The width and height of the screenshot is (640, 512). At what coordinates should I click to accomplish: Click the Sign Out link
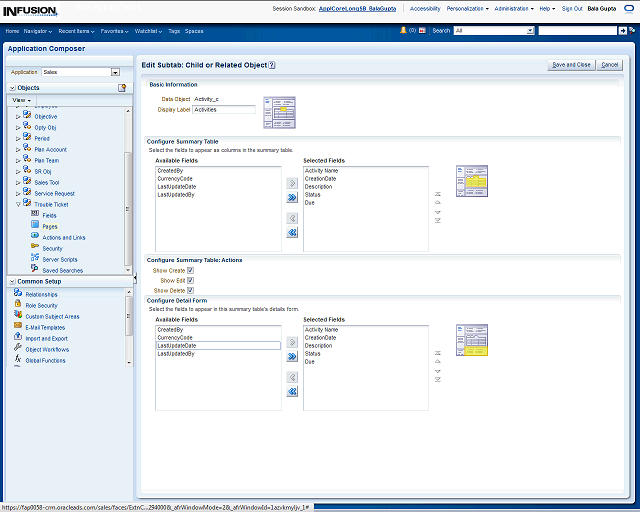point(572,8)
